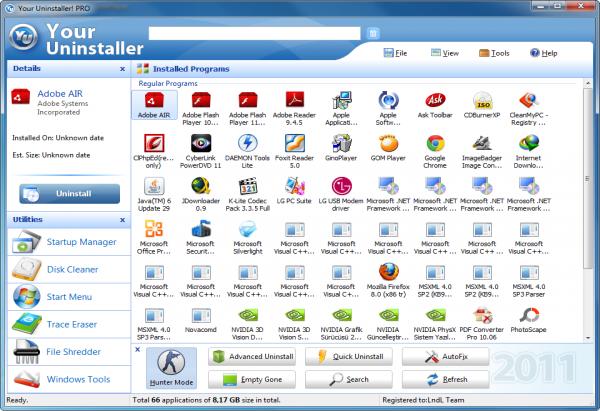Open the Tools menu
The width and height of the screenshot is (600, 411).
click(x=494, y=53)
